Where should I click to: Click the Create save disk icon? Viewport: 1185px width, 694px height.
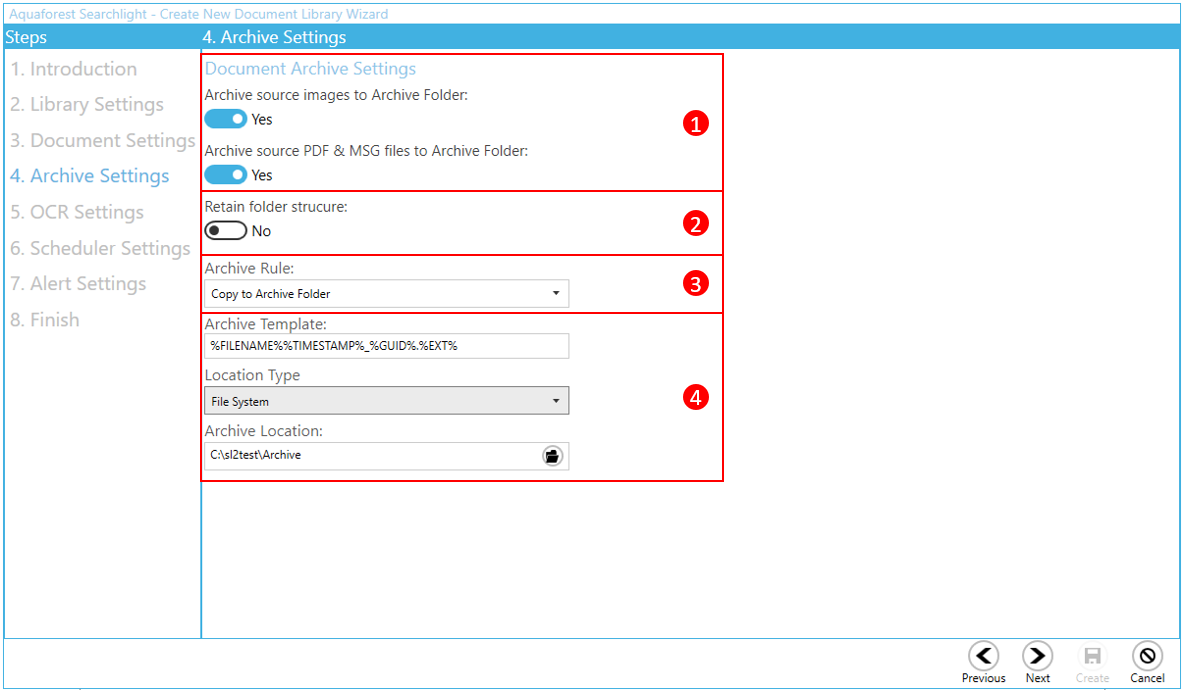[1092, 656]
